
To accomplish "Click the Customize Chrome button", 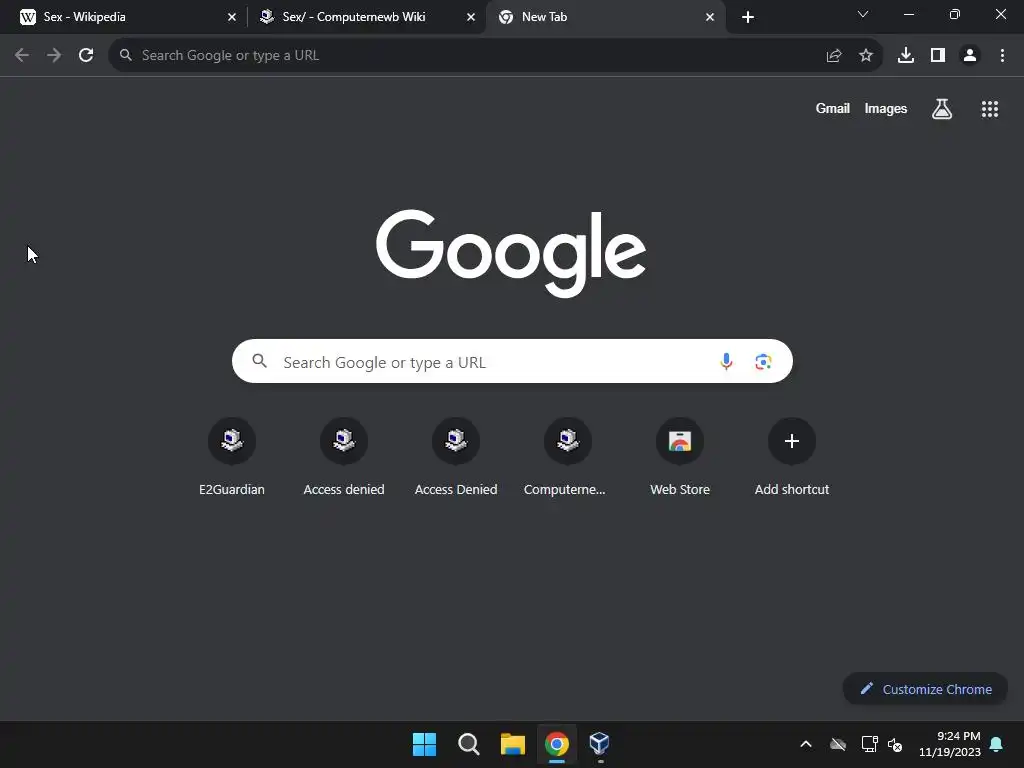I will (925, 689).
